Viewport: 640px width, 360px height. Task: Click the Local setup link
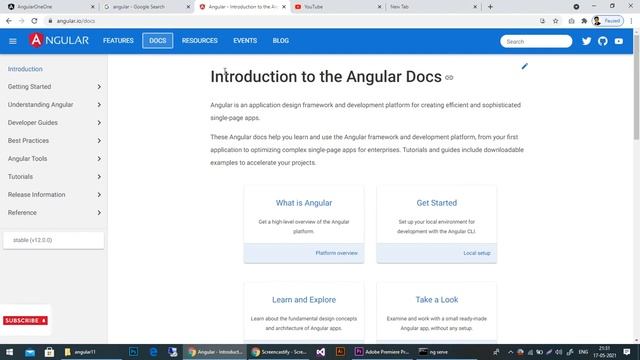pyautogui.click(x=477, y=253)
